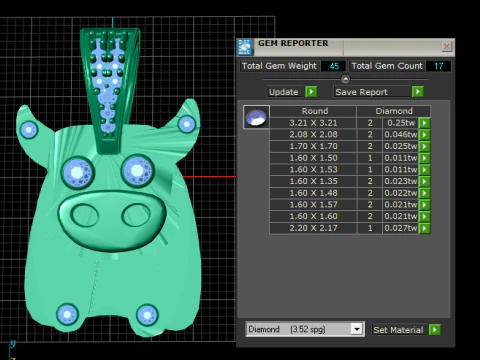Click green arrow for 2.20 X 2.17 row
Image resolution: width=480 pixels, height=360 pixels.
[424, 228]
